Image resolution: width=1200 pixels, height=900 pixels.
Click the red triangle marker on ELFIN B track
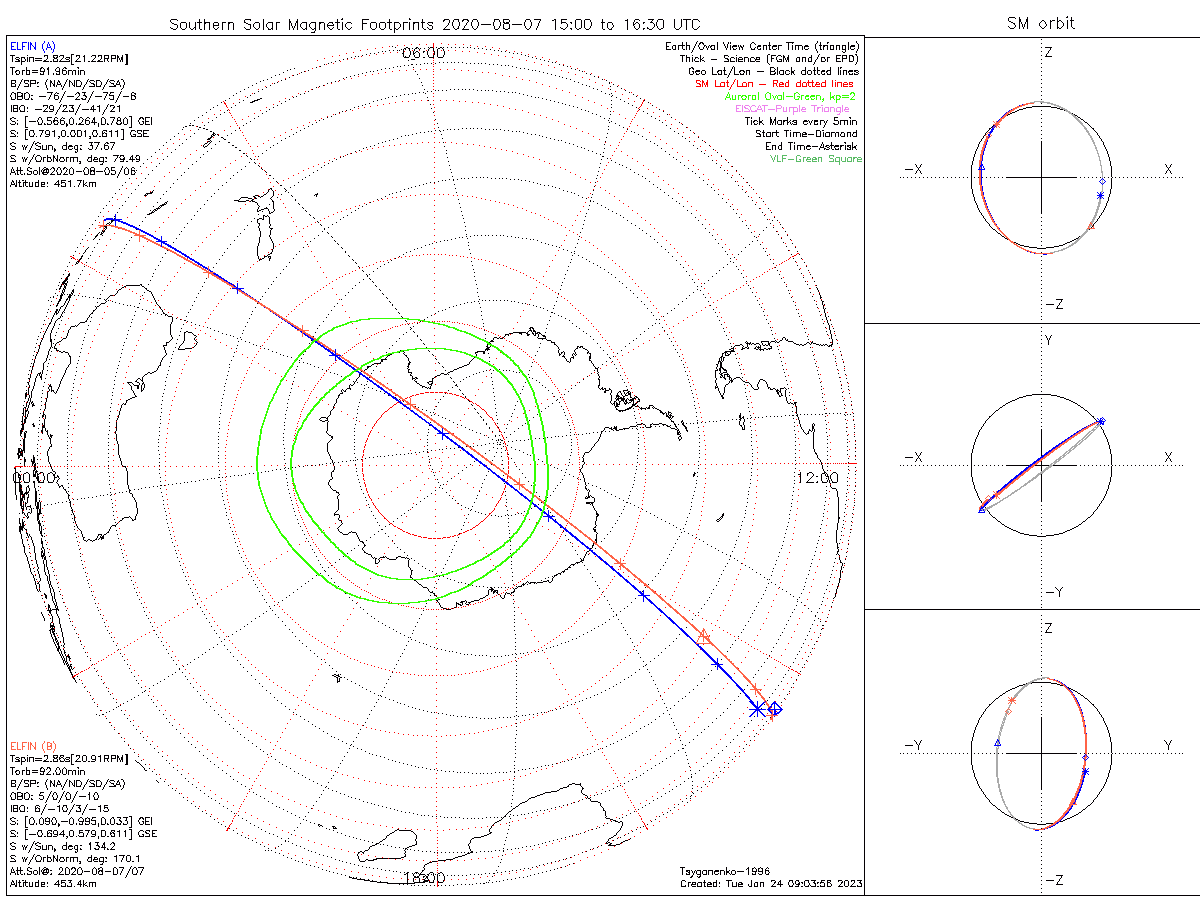coord(704,636)
